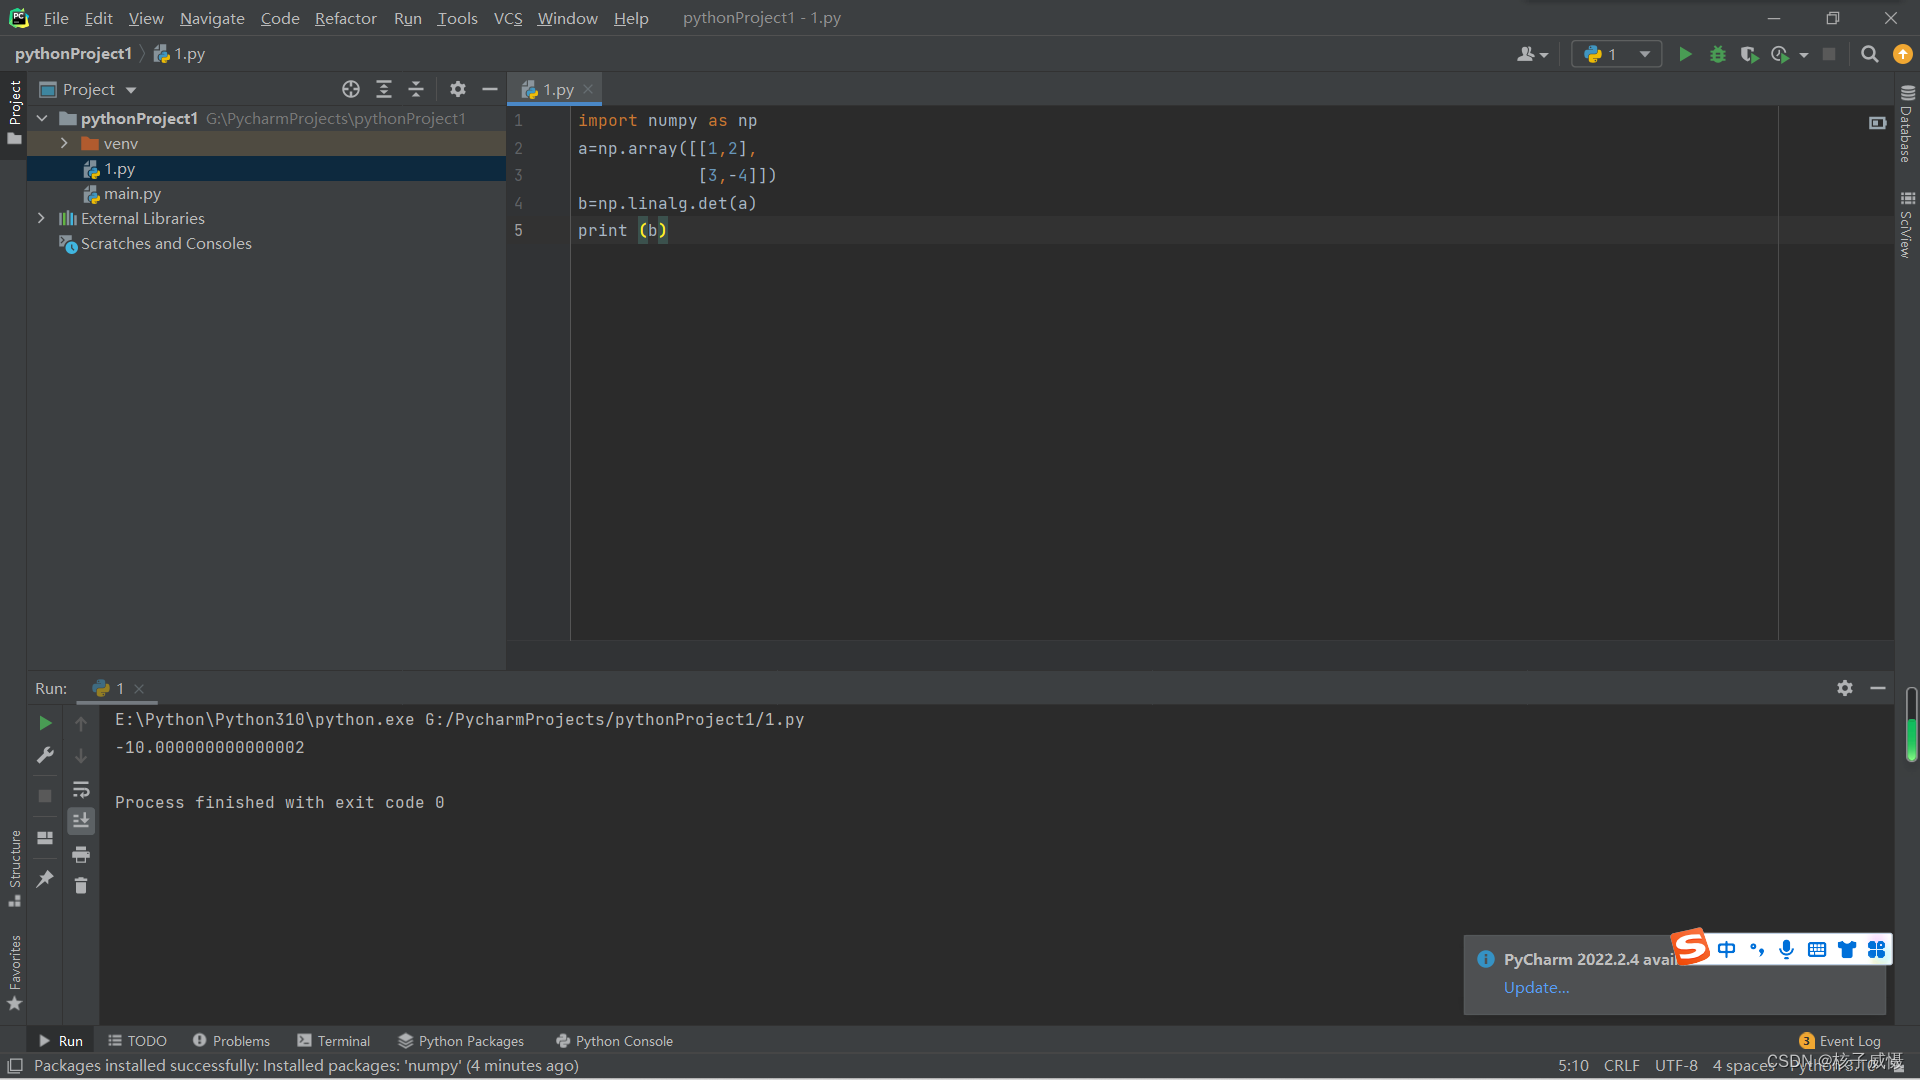Expand the venv folder
The image size is (1920, 1080).
pos(64,143)
